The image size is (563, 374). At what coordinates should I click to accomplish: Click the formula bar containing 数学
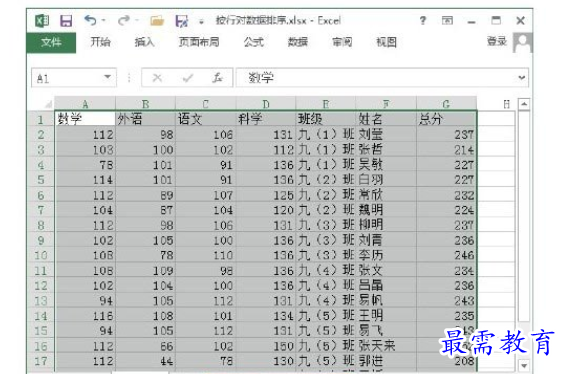[x=376, y=78]
